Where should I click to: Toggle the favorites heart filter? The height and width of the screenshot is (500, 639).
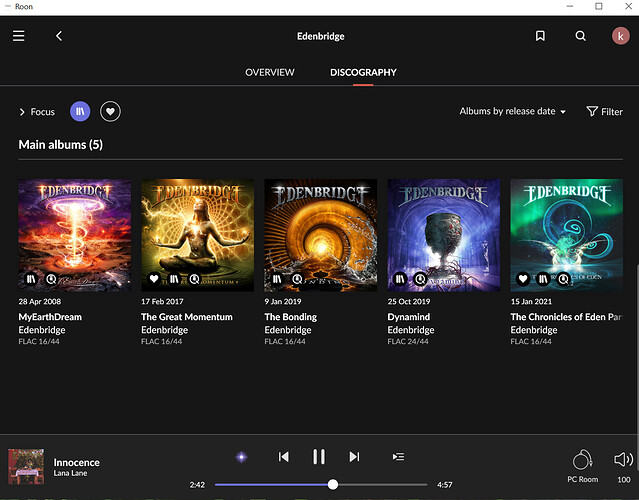coord(110,111)
